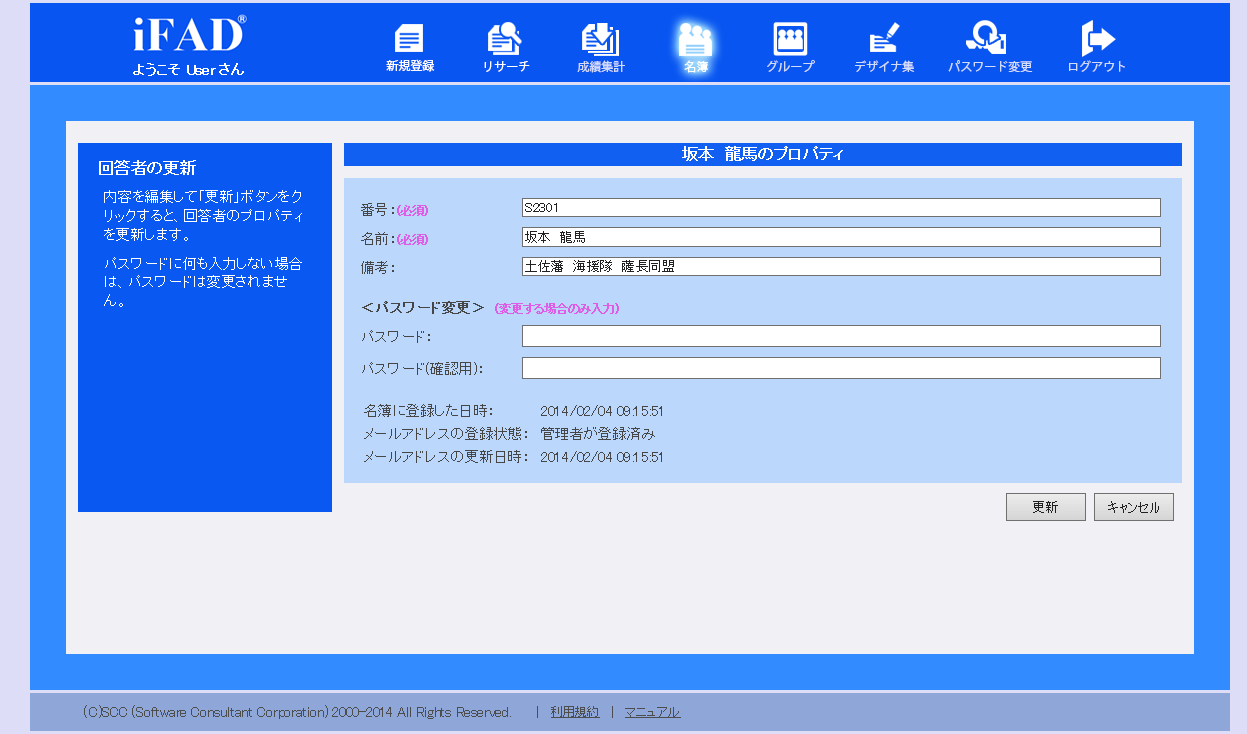
Task: Click the パスワード確認用 confirmation field
Action: (x=840, y=367)
